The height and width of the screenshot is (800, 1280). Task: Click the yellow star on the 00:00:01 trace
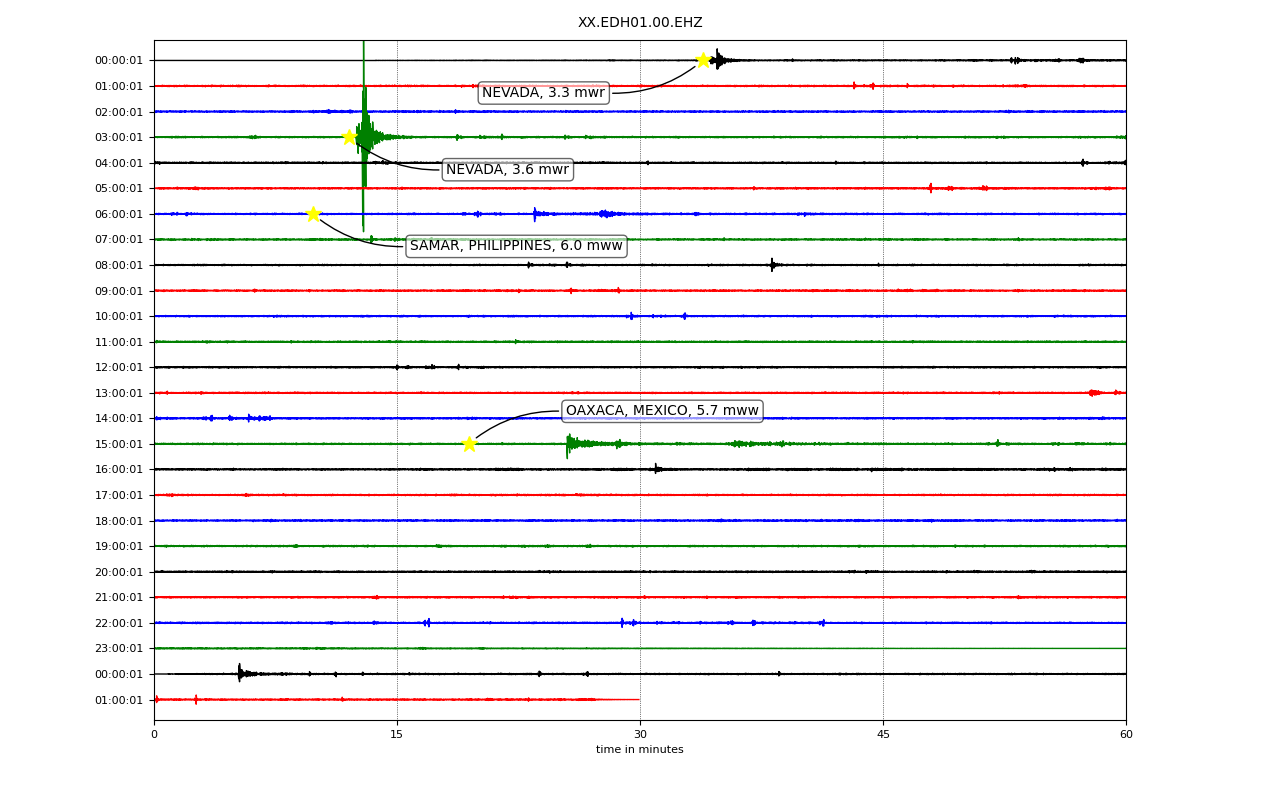point(703,60)
